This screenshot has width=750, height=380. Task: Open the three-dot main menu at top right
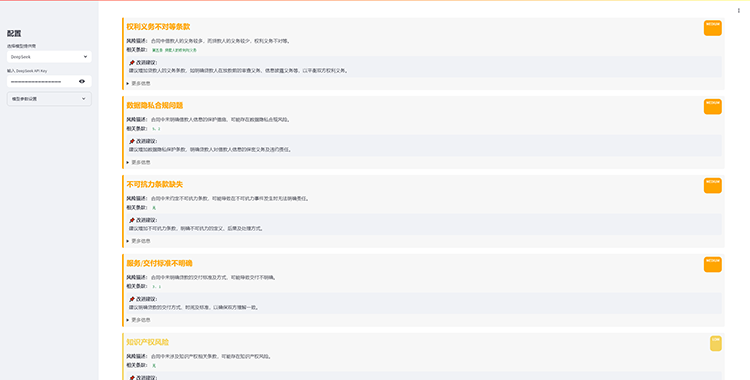click(739, 11)
